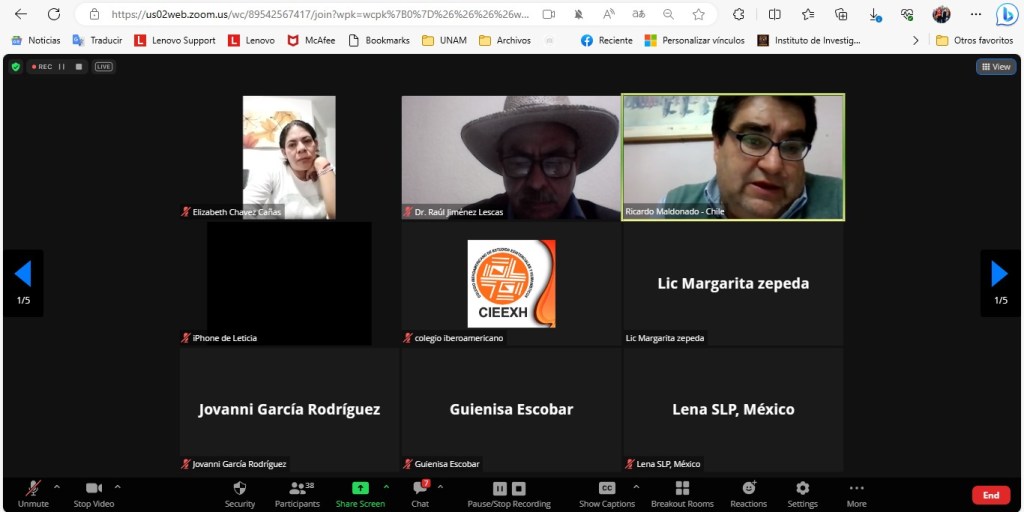Go to next gallery page with right arrow
The height and width of the screenshot is (512, 1024).
click(x=999, y=274)
